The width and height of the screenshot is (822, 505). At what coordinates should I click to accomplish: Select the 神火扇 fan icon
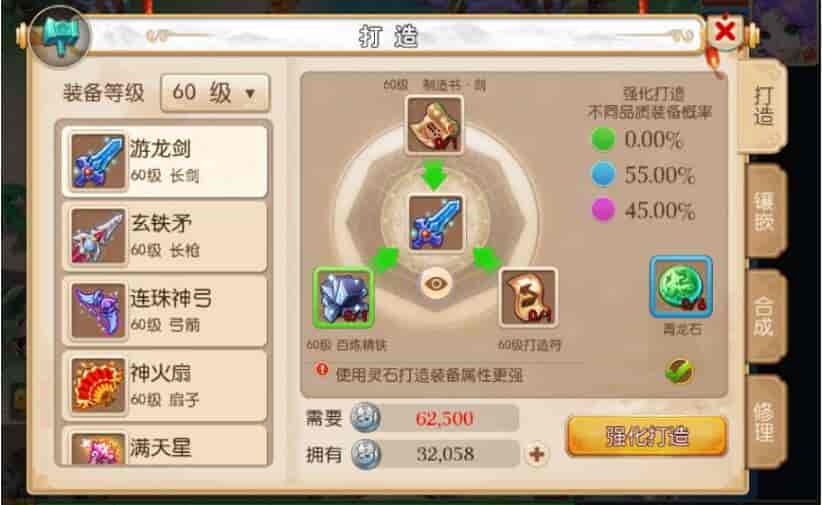click(x=99, y=386)
